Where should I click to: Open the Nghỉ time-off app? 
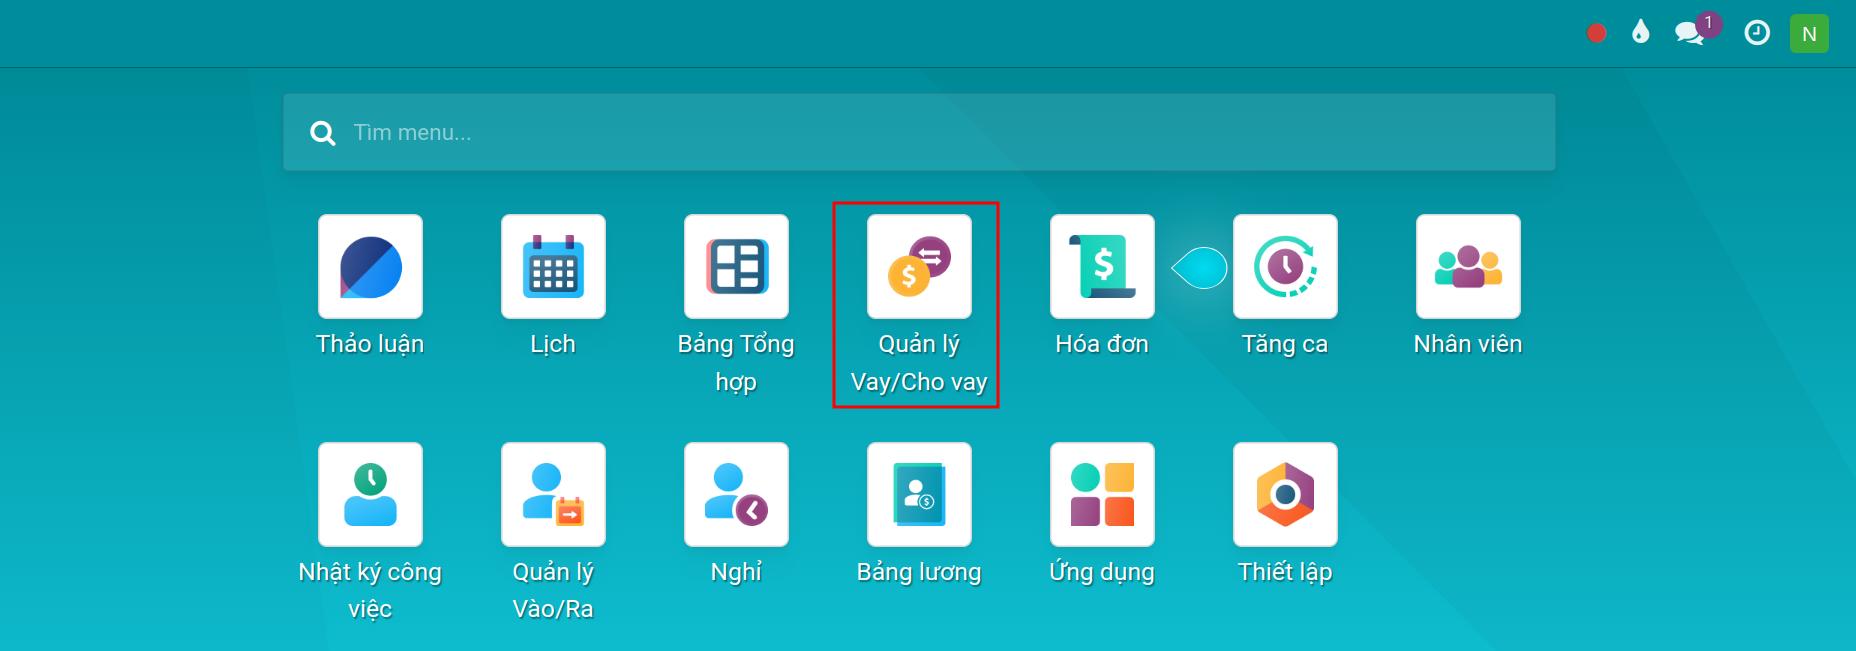[736, 494]
